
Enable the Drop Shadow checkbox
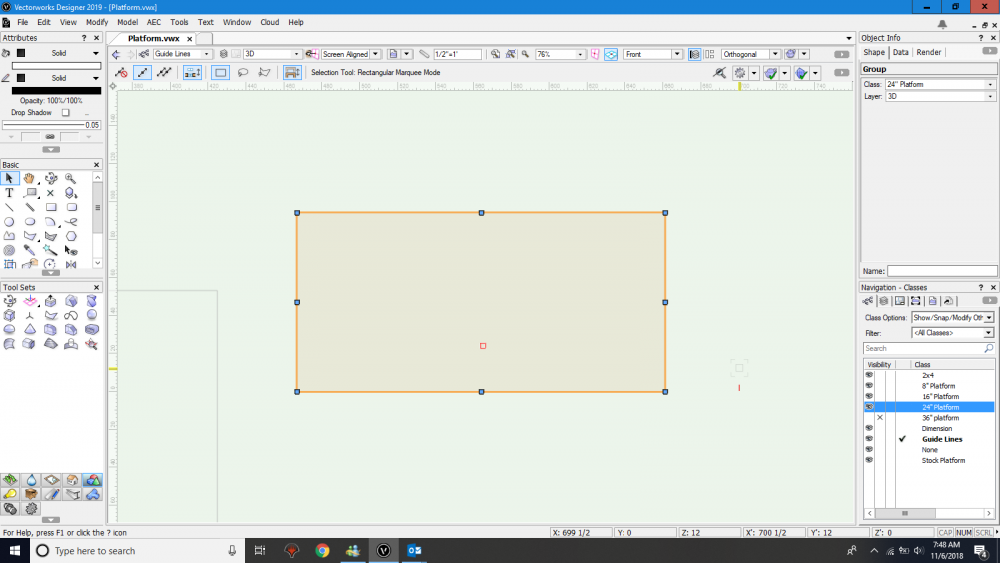point(66,113)
